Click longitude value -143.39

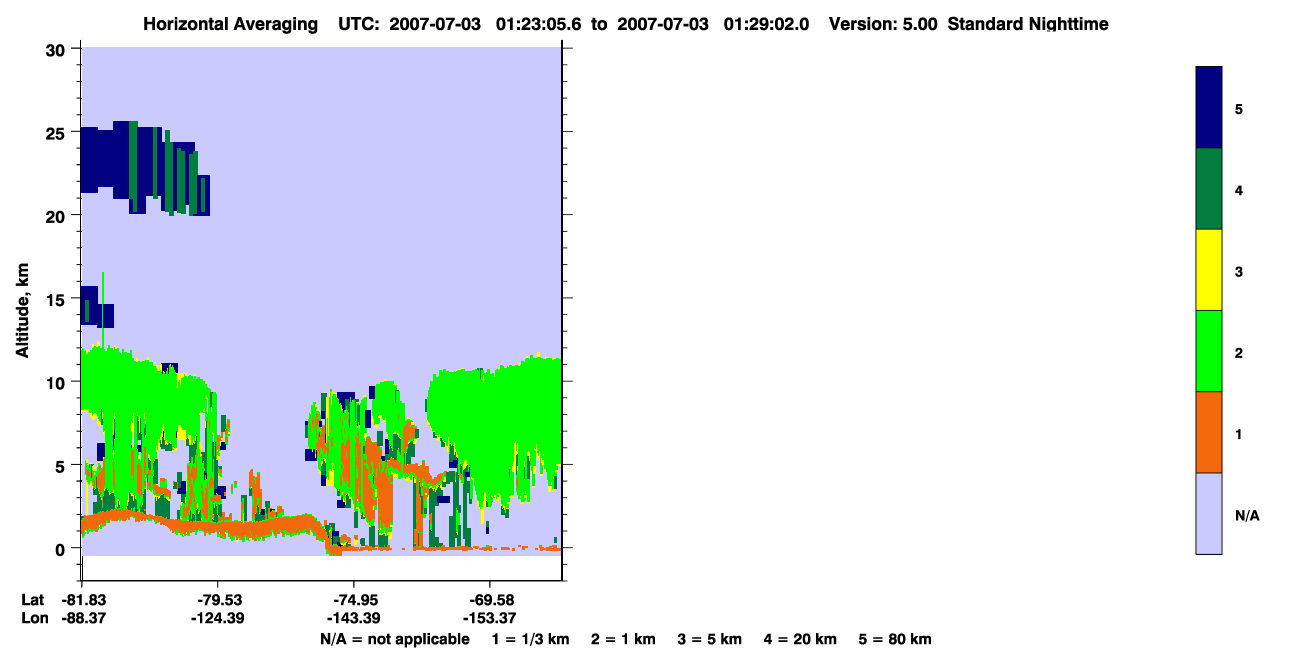pos(353,618)
